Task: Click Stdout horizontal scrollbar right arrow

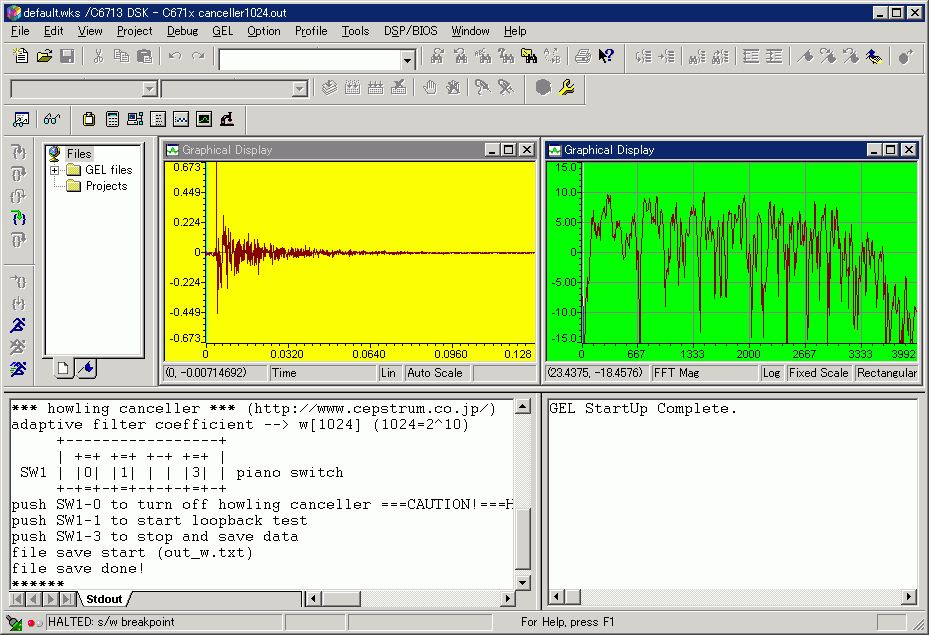Action: 507,599
